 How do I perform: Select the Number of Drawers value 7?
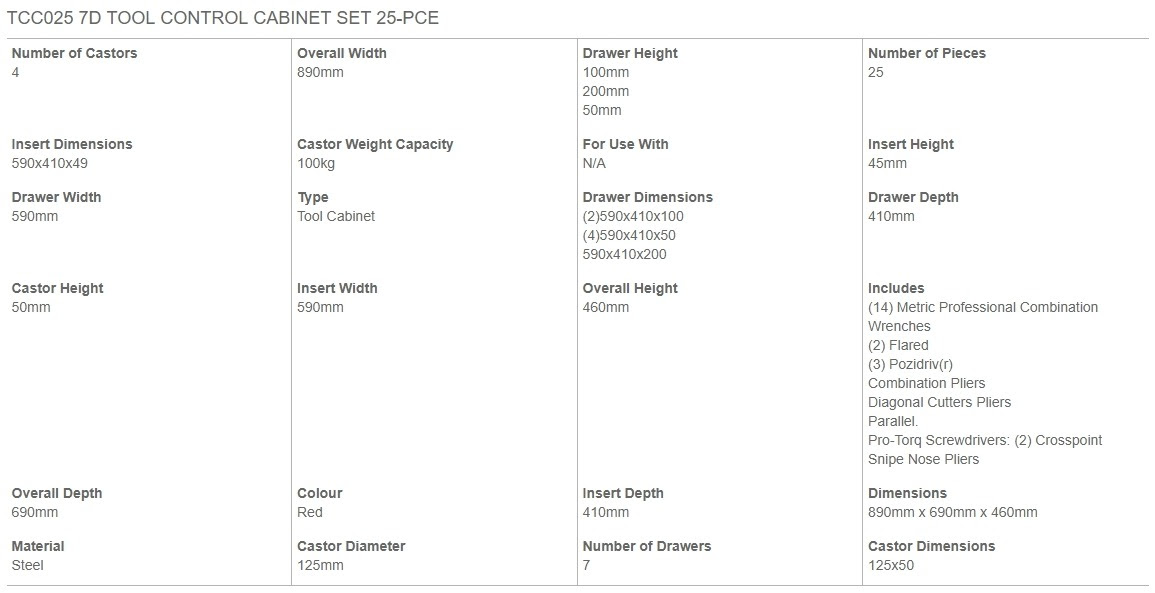tap(586, 566)
